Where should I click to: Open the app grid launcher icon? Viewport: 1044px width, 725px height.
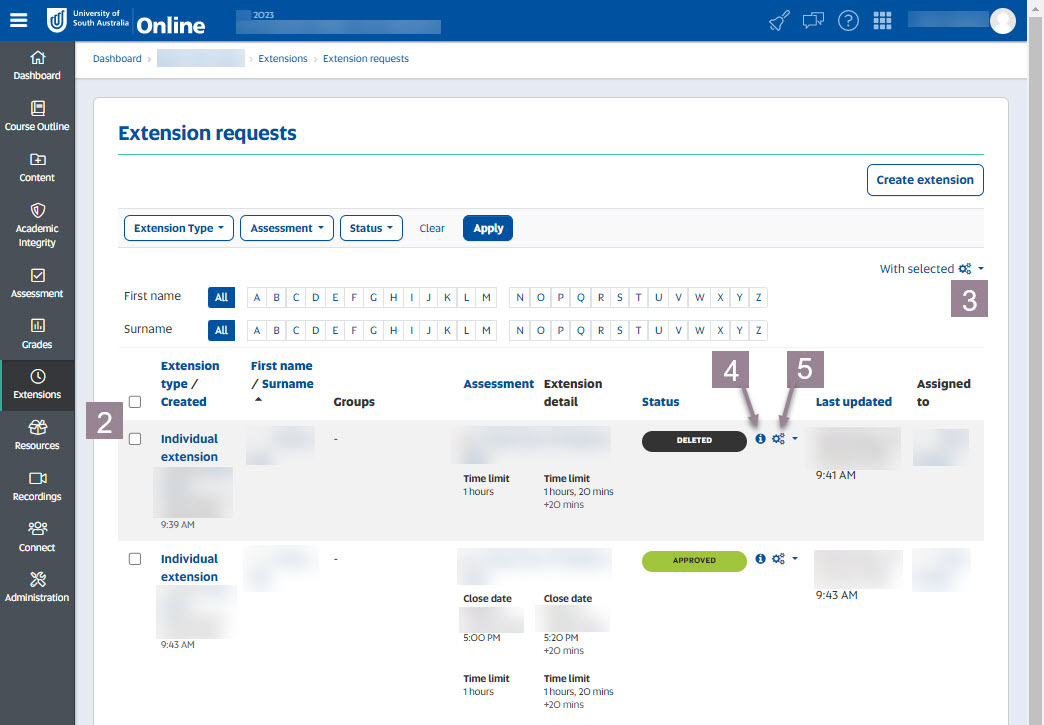882,21
